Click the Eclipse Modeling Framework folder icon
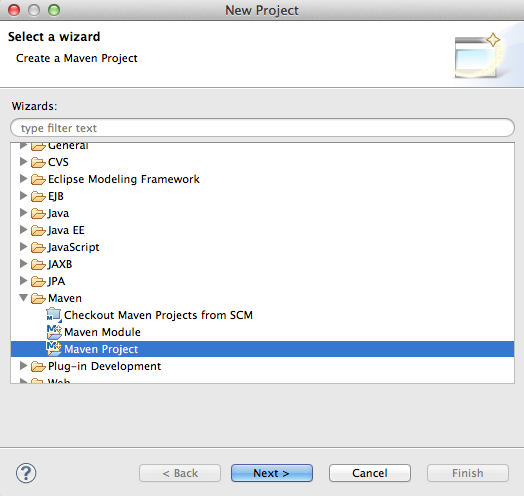The image size is (524, 496). [x=38, y=179]
